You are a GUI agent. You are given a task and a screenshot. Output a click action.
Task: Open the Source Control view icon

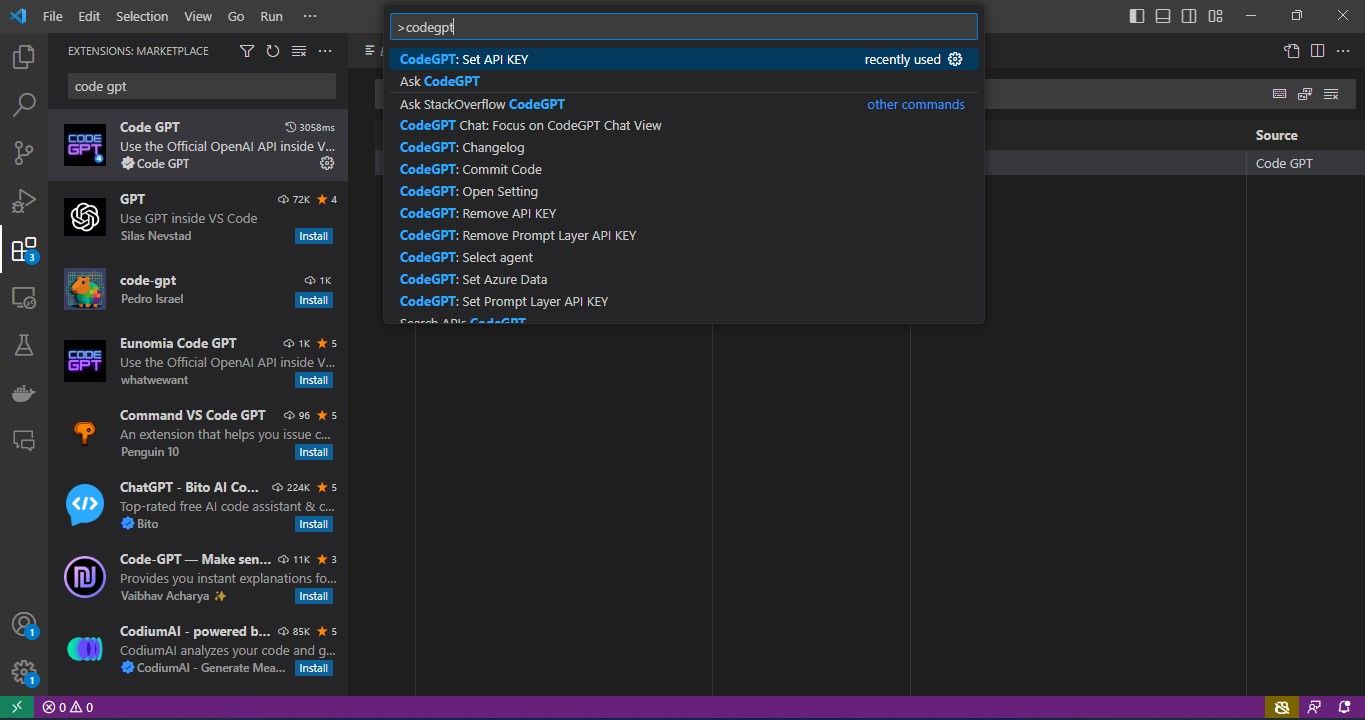[x=24, y=152]
